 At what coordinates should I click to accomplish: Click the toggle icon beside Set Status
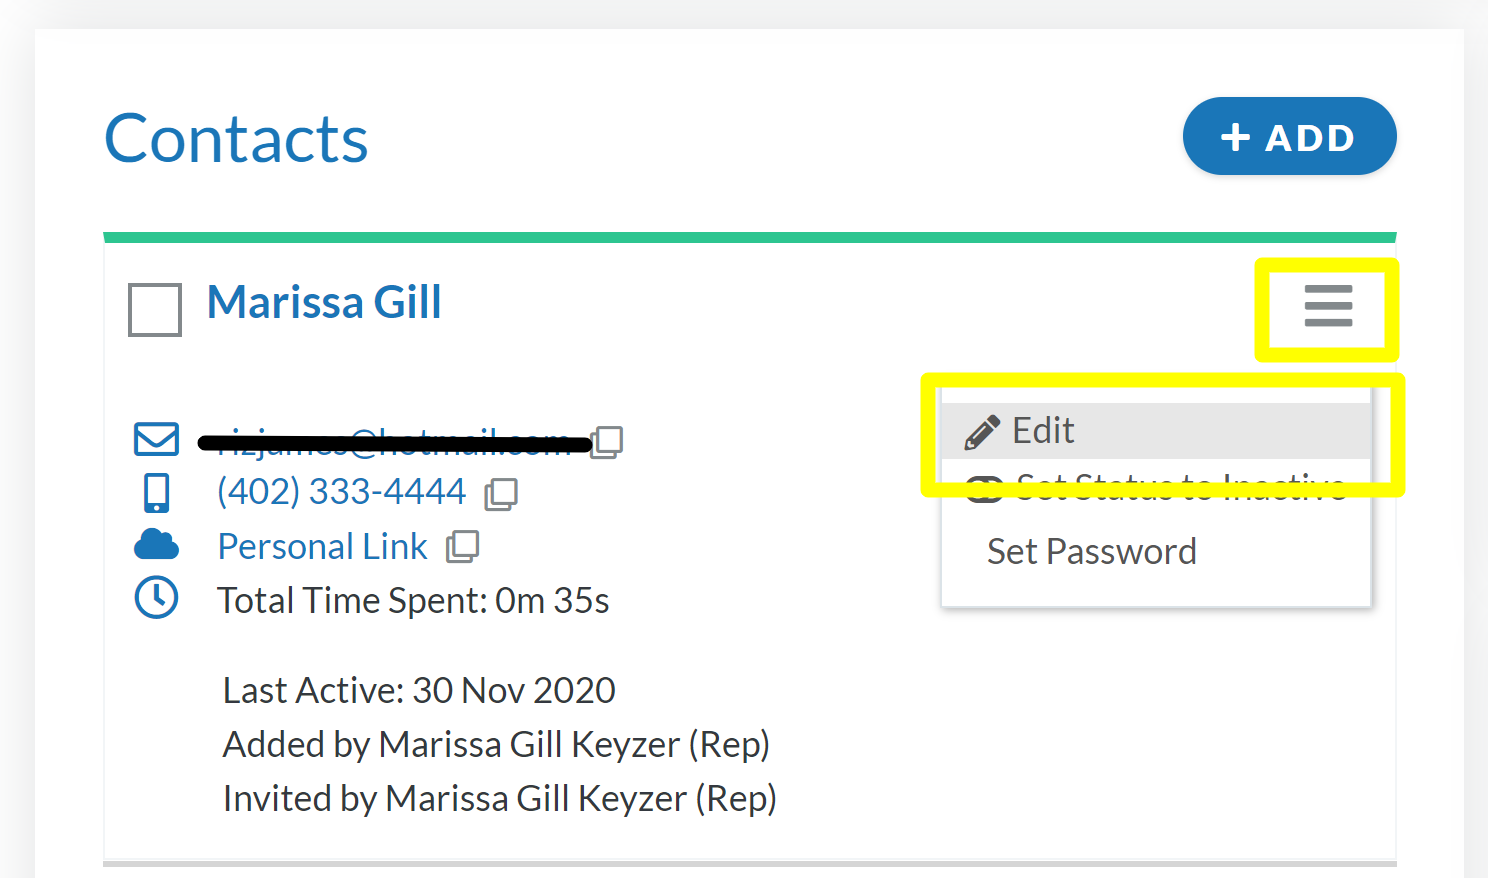tap(985, 489)
